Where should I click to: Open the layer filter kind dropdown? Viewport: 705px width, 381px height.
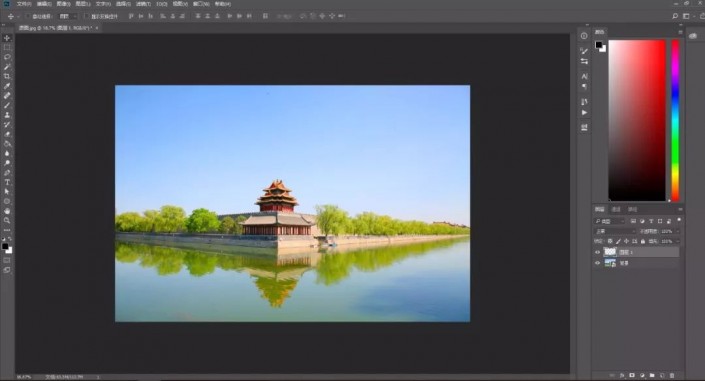[610, 221]
